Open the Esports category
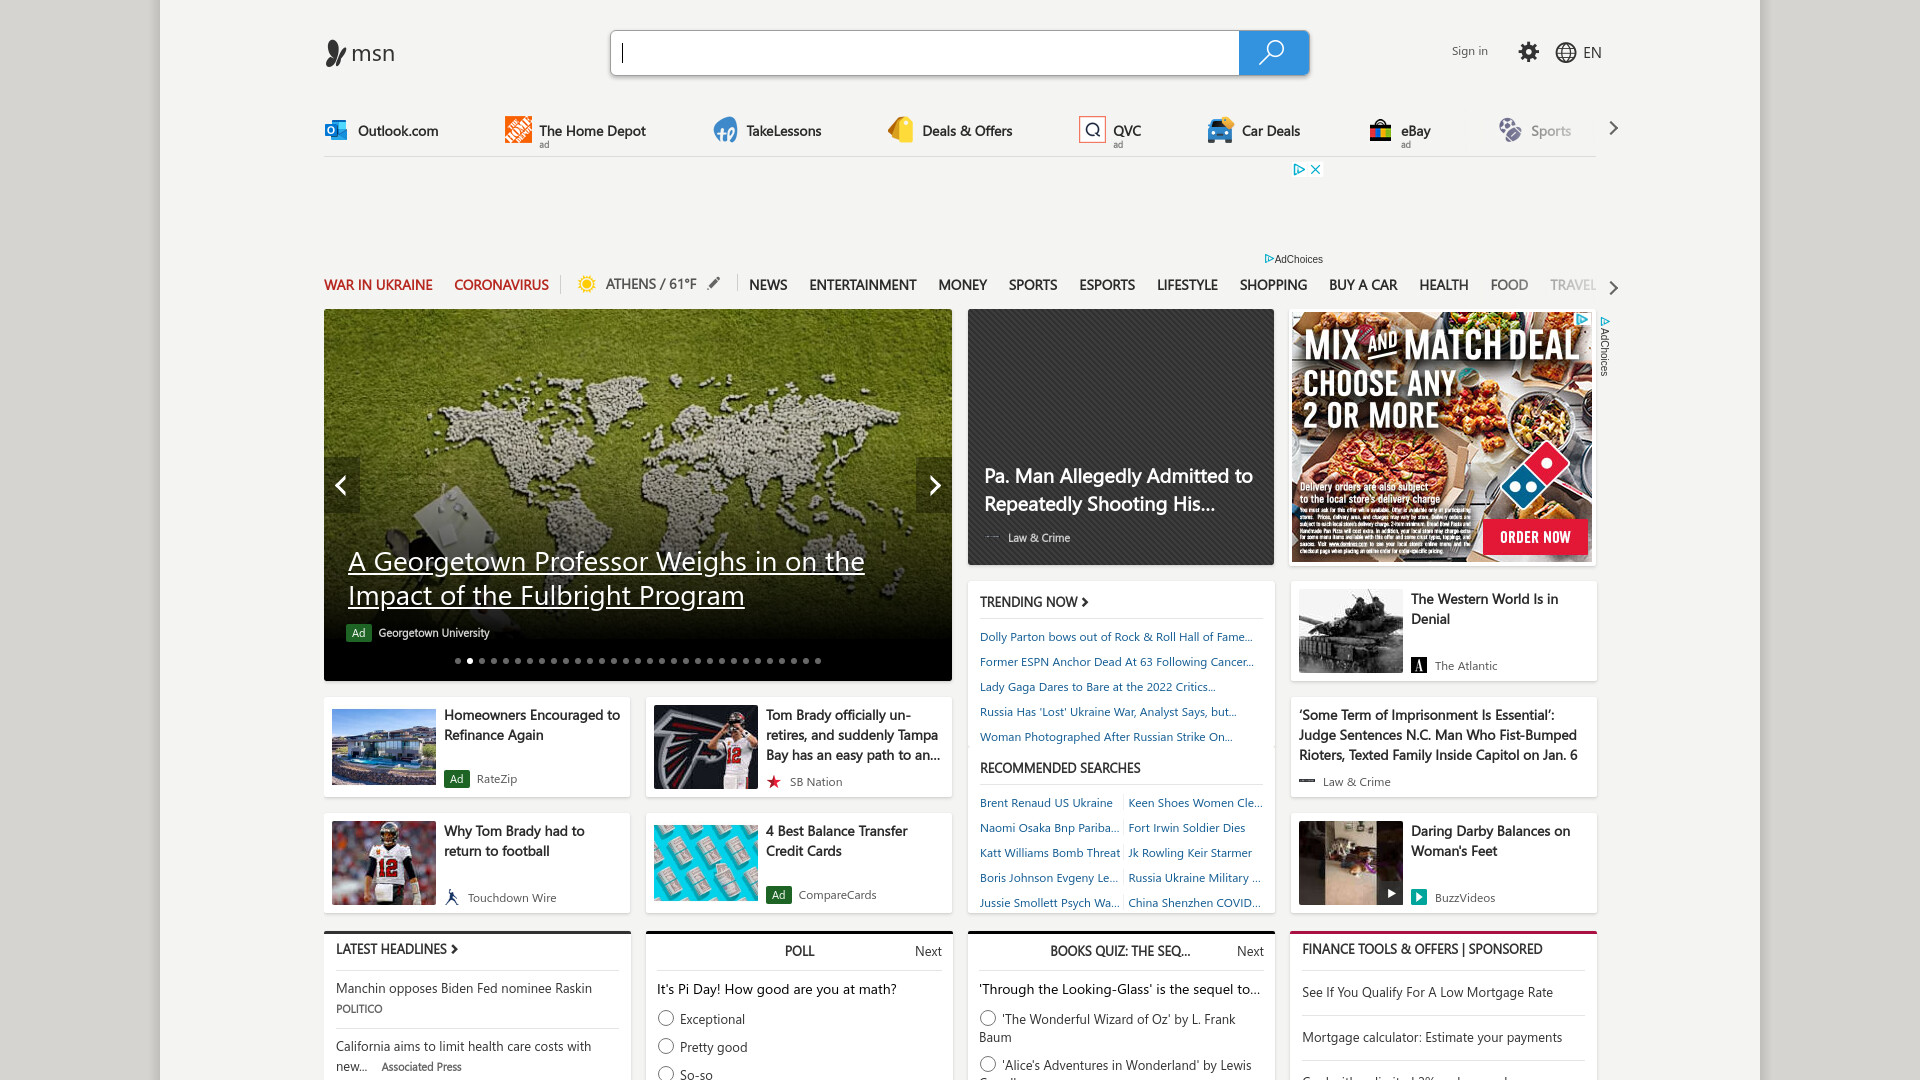This screenshot has width=1920, height=1080. click(1107, 285)
